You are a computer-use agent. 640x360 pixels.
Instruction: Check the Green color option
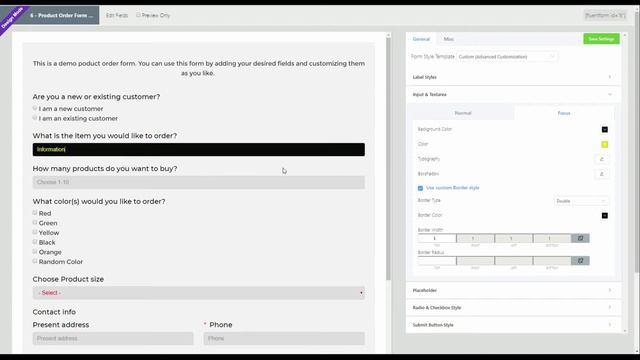[x=35, y=222]
